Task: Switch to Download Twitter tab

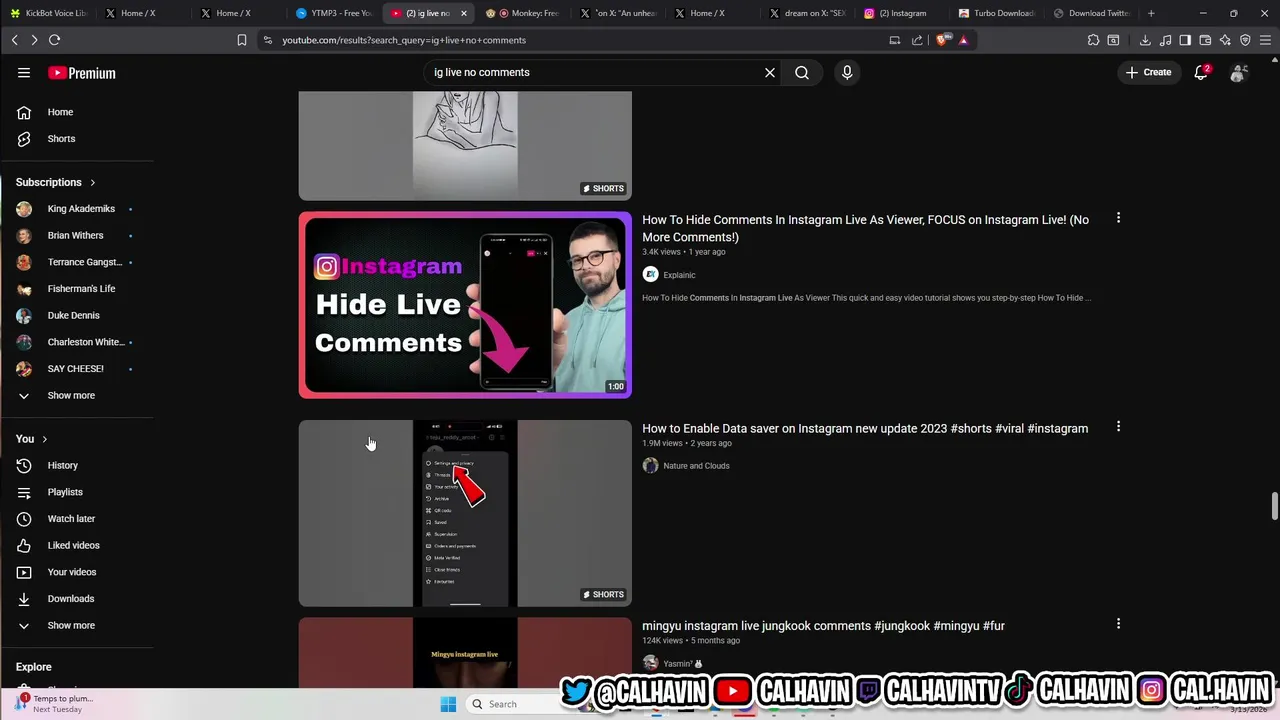Action: [x=1092, y=13]
